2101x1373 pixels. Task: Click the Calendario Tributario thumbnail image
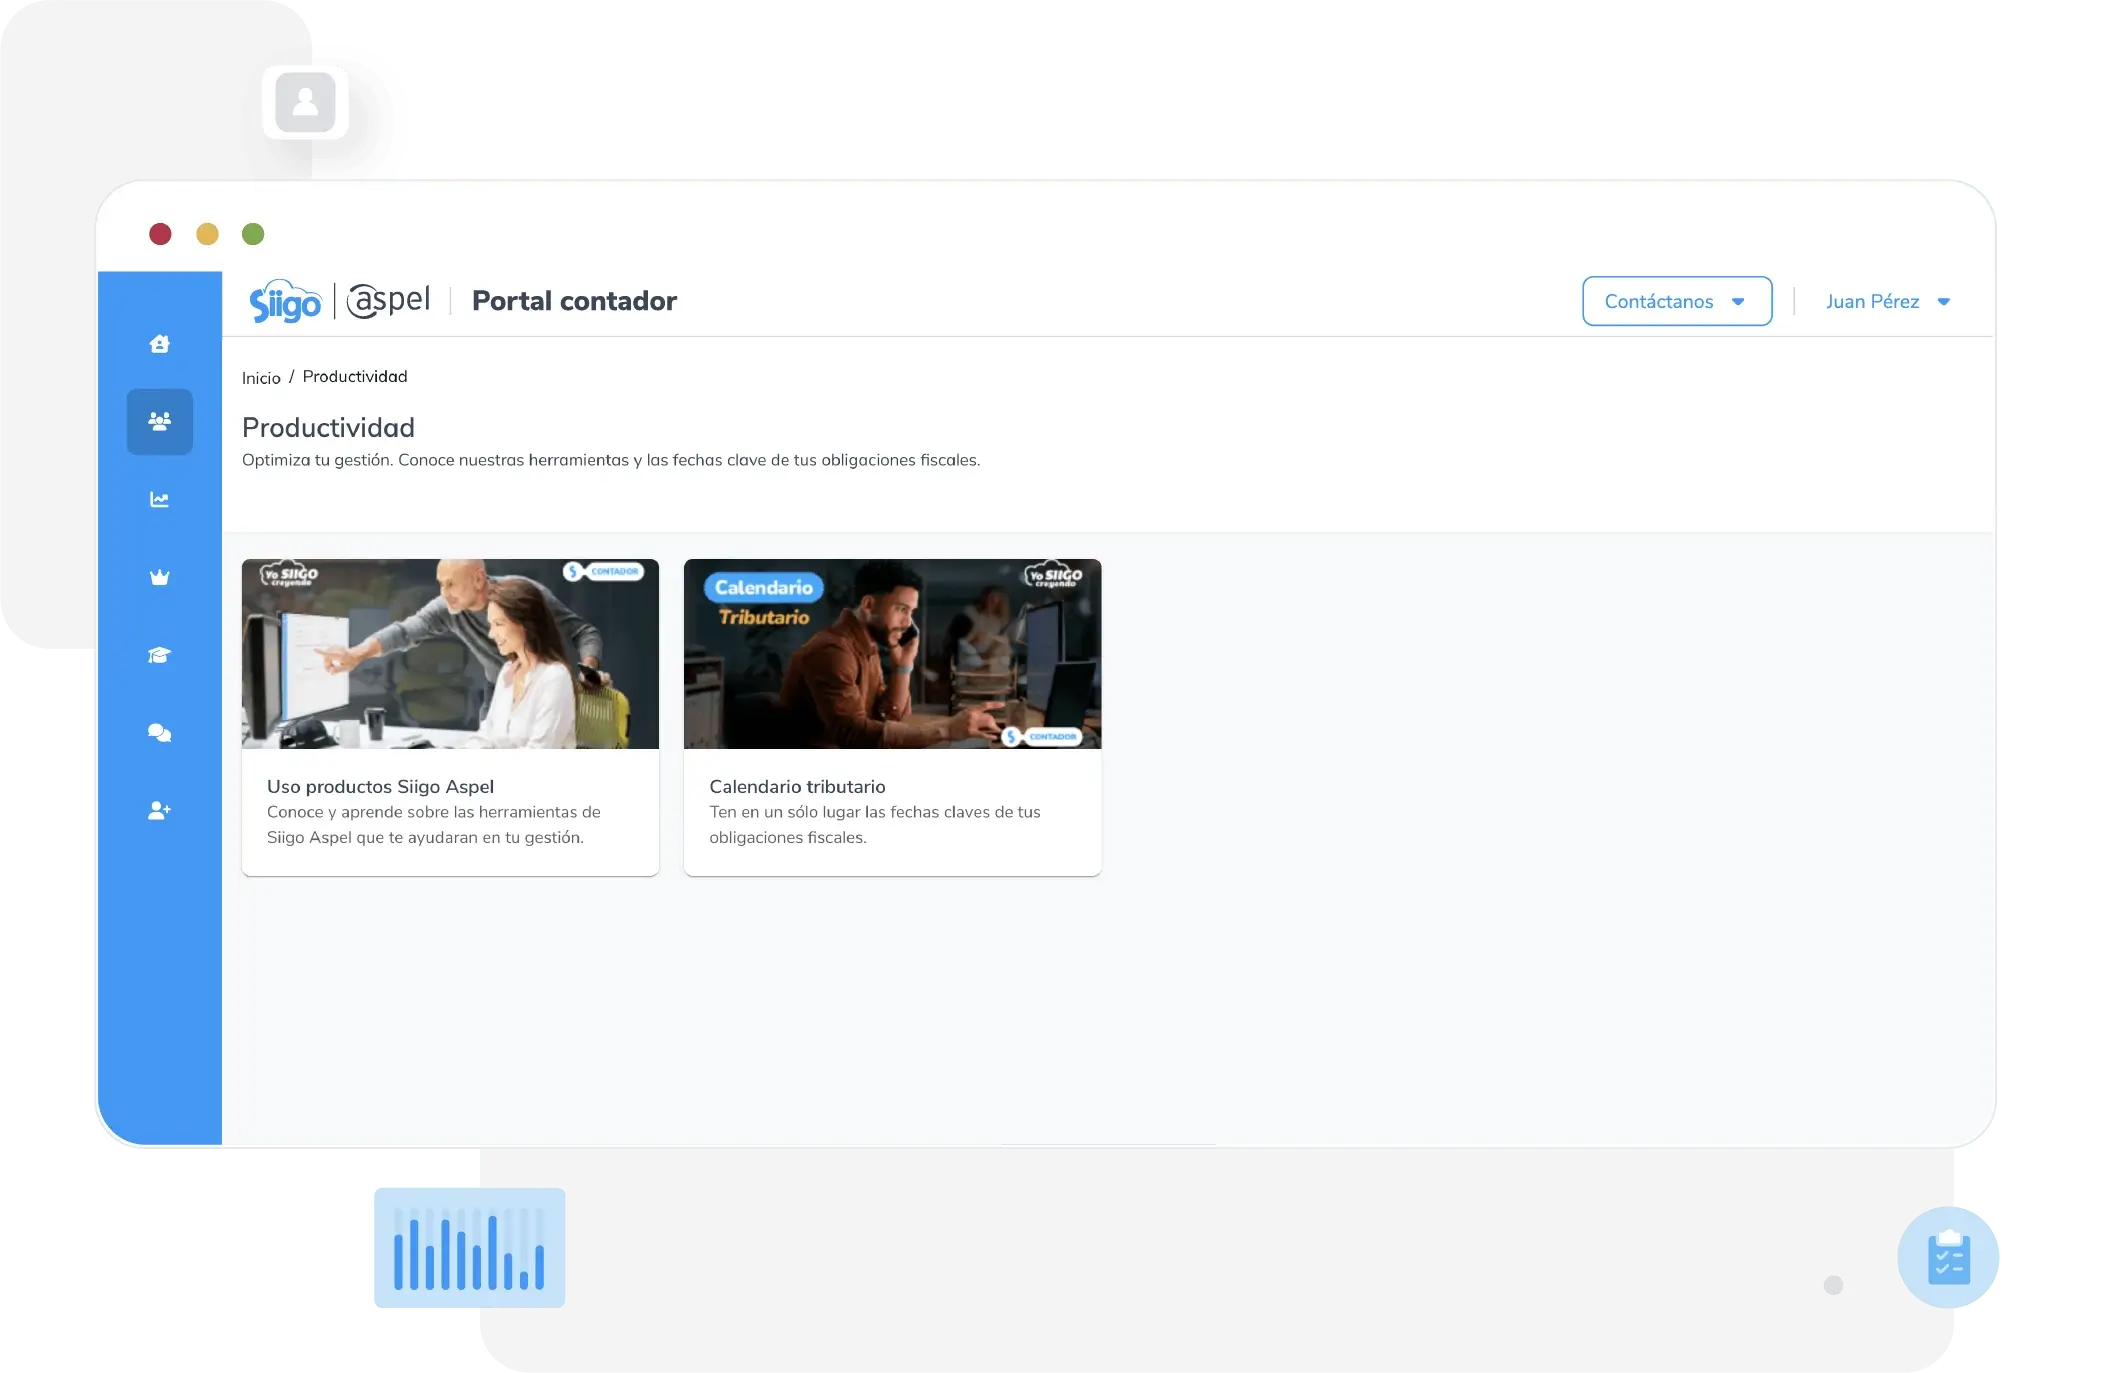point(891,653)
